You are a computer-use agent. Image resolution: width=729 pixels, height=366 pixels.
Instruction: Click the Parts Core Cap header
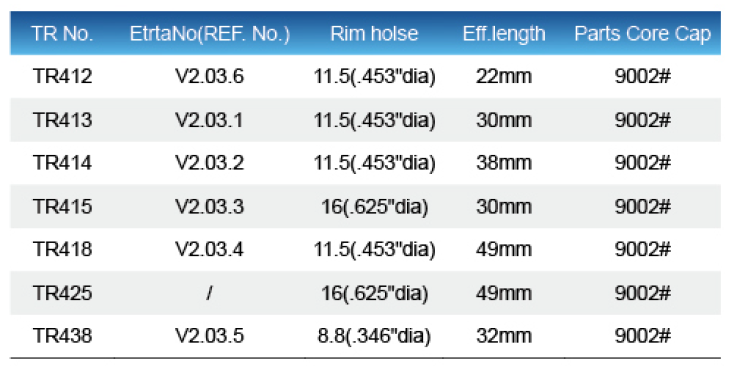coord(643,34)
